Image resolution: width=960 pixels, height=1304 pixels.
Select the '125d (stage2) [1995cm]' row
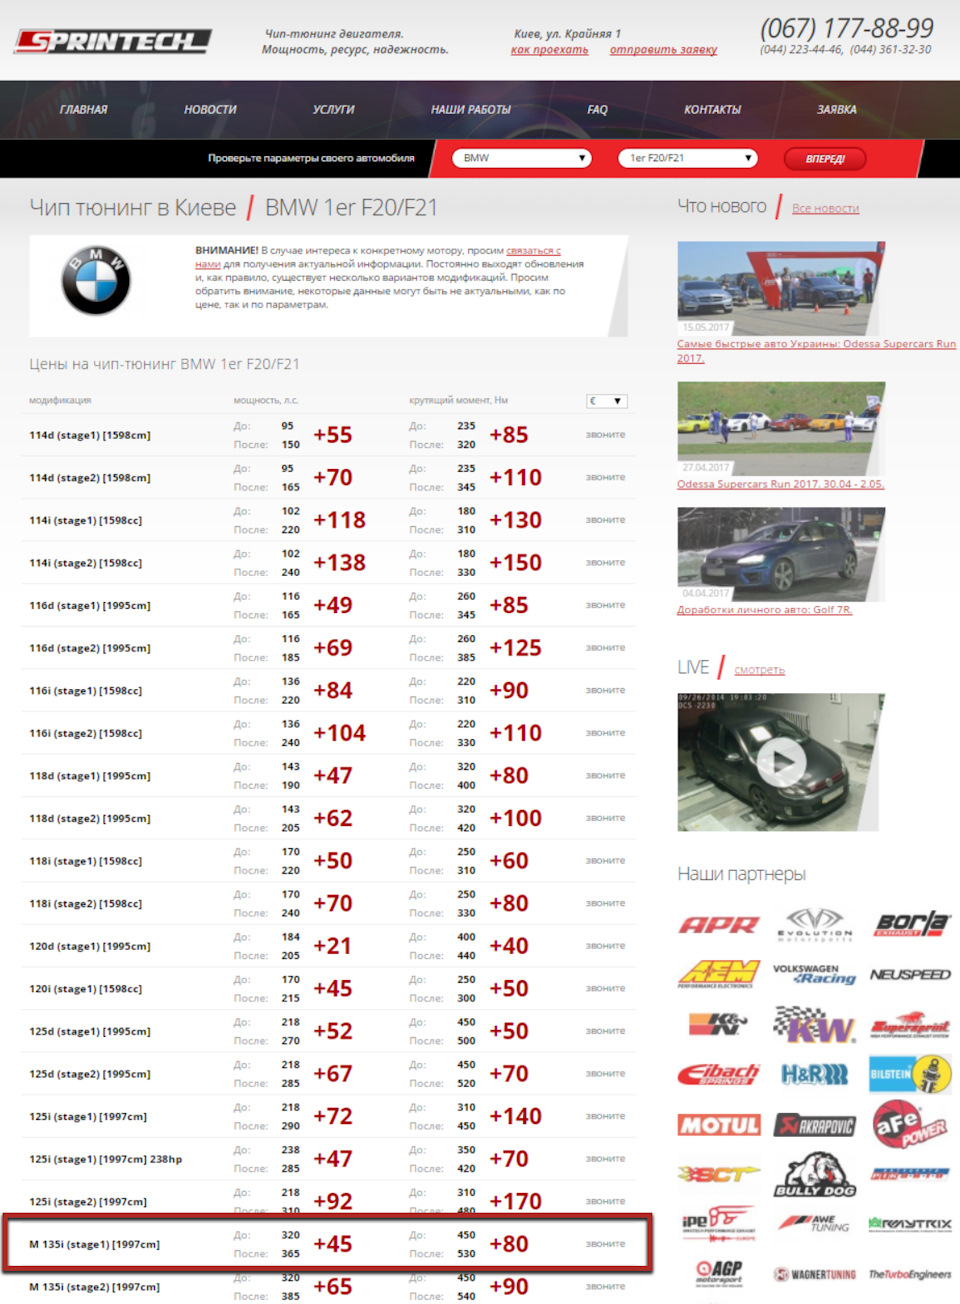(x=328, y=1074)
